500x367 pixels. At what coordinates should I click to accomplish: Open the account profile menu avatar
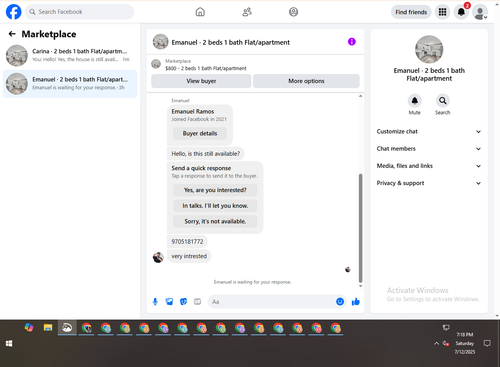click(x=480, y=12)
